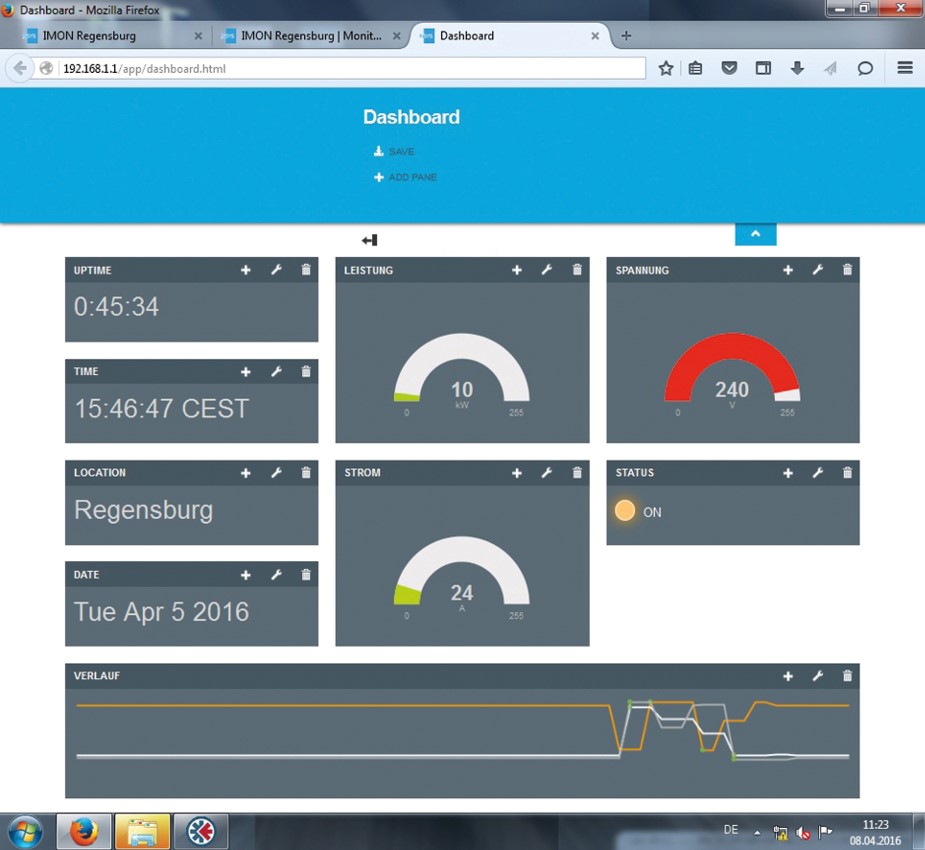Delete the SPANNUNG pane
Viewport: 925px width, 850px height.
pos(847,270)
